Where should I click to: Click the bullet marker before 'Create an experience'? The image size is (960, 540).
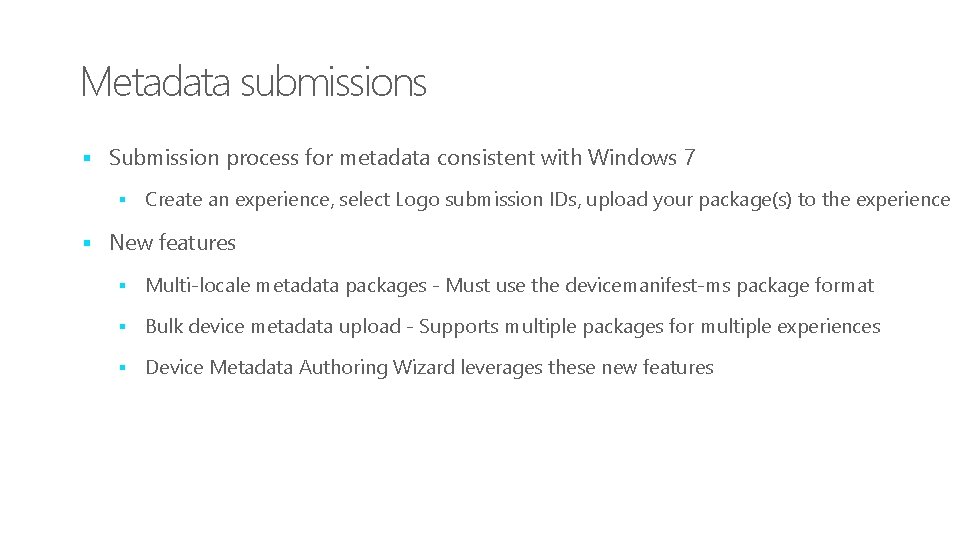pyautogui.click(x=122, y=200)
